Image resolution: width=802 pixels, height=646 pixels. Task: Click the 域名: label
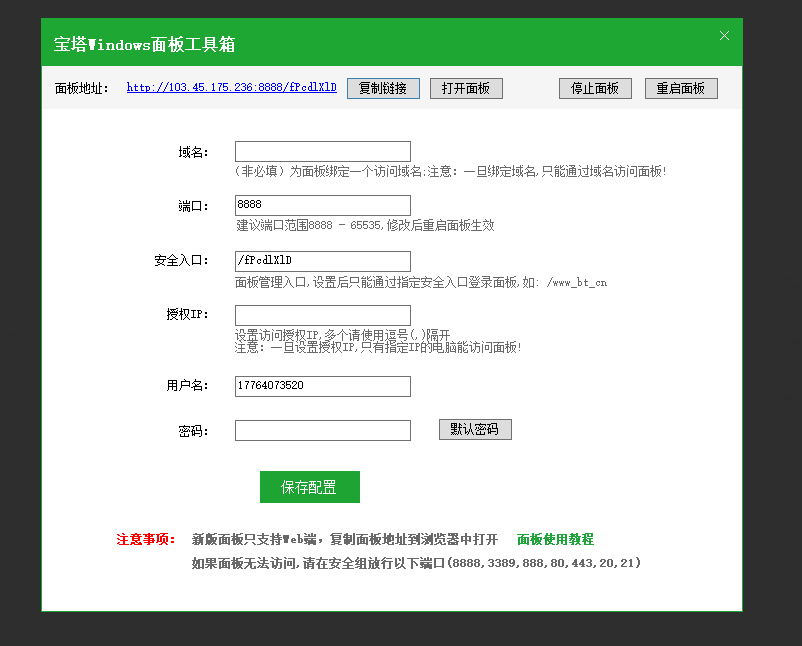click(193, 152)
